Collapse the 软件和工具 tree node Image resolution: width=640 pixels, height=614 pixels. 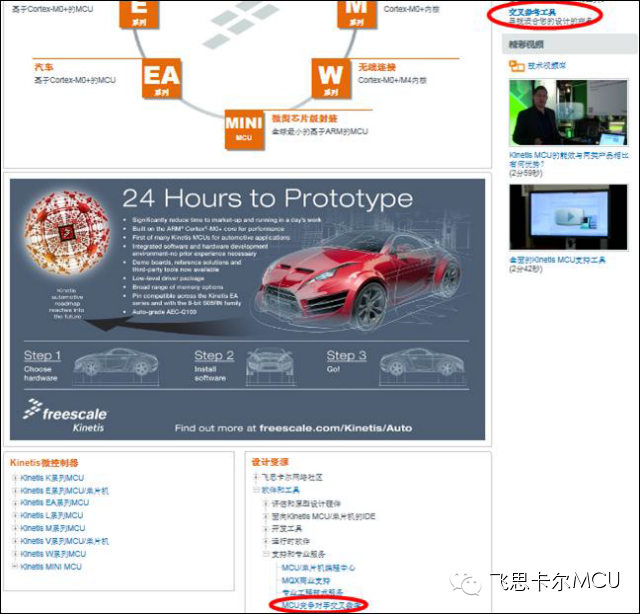coord(256,489)
